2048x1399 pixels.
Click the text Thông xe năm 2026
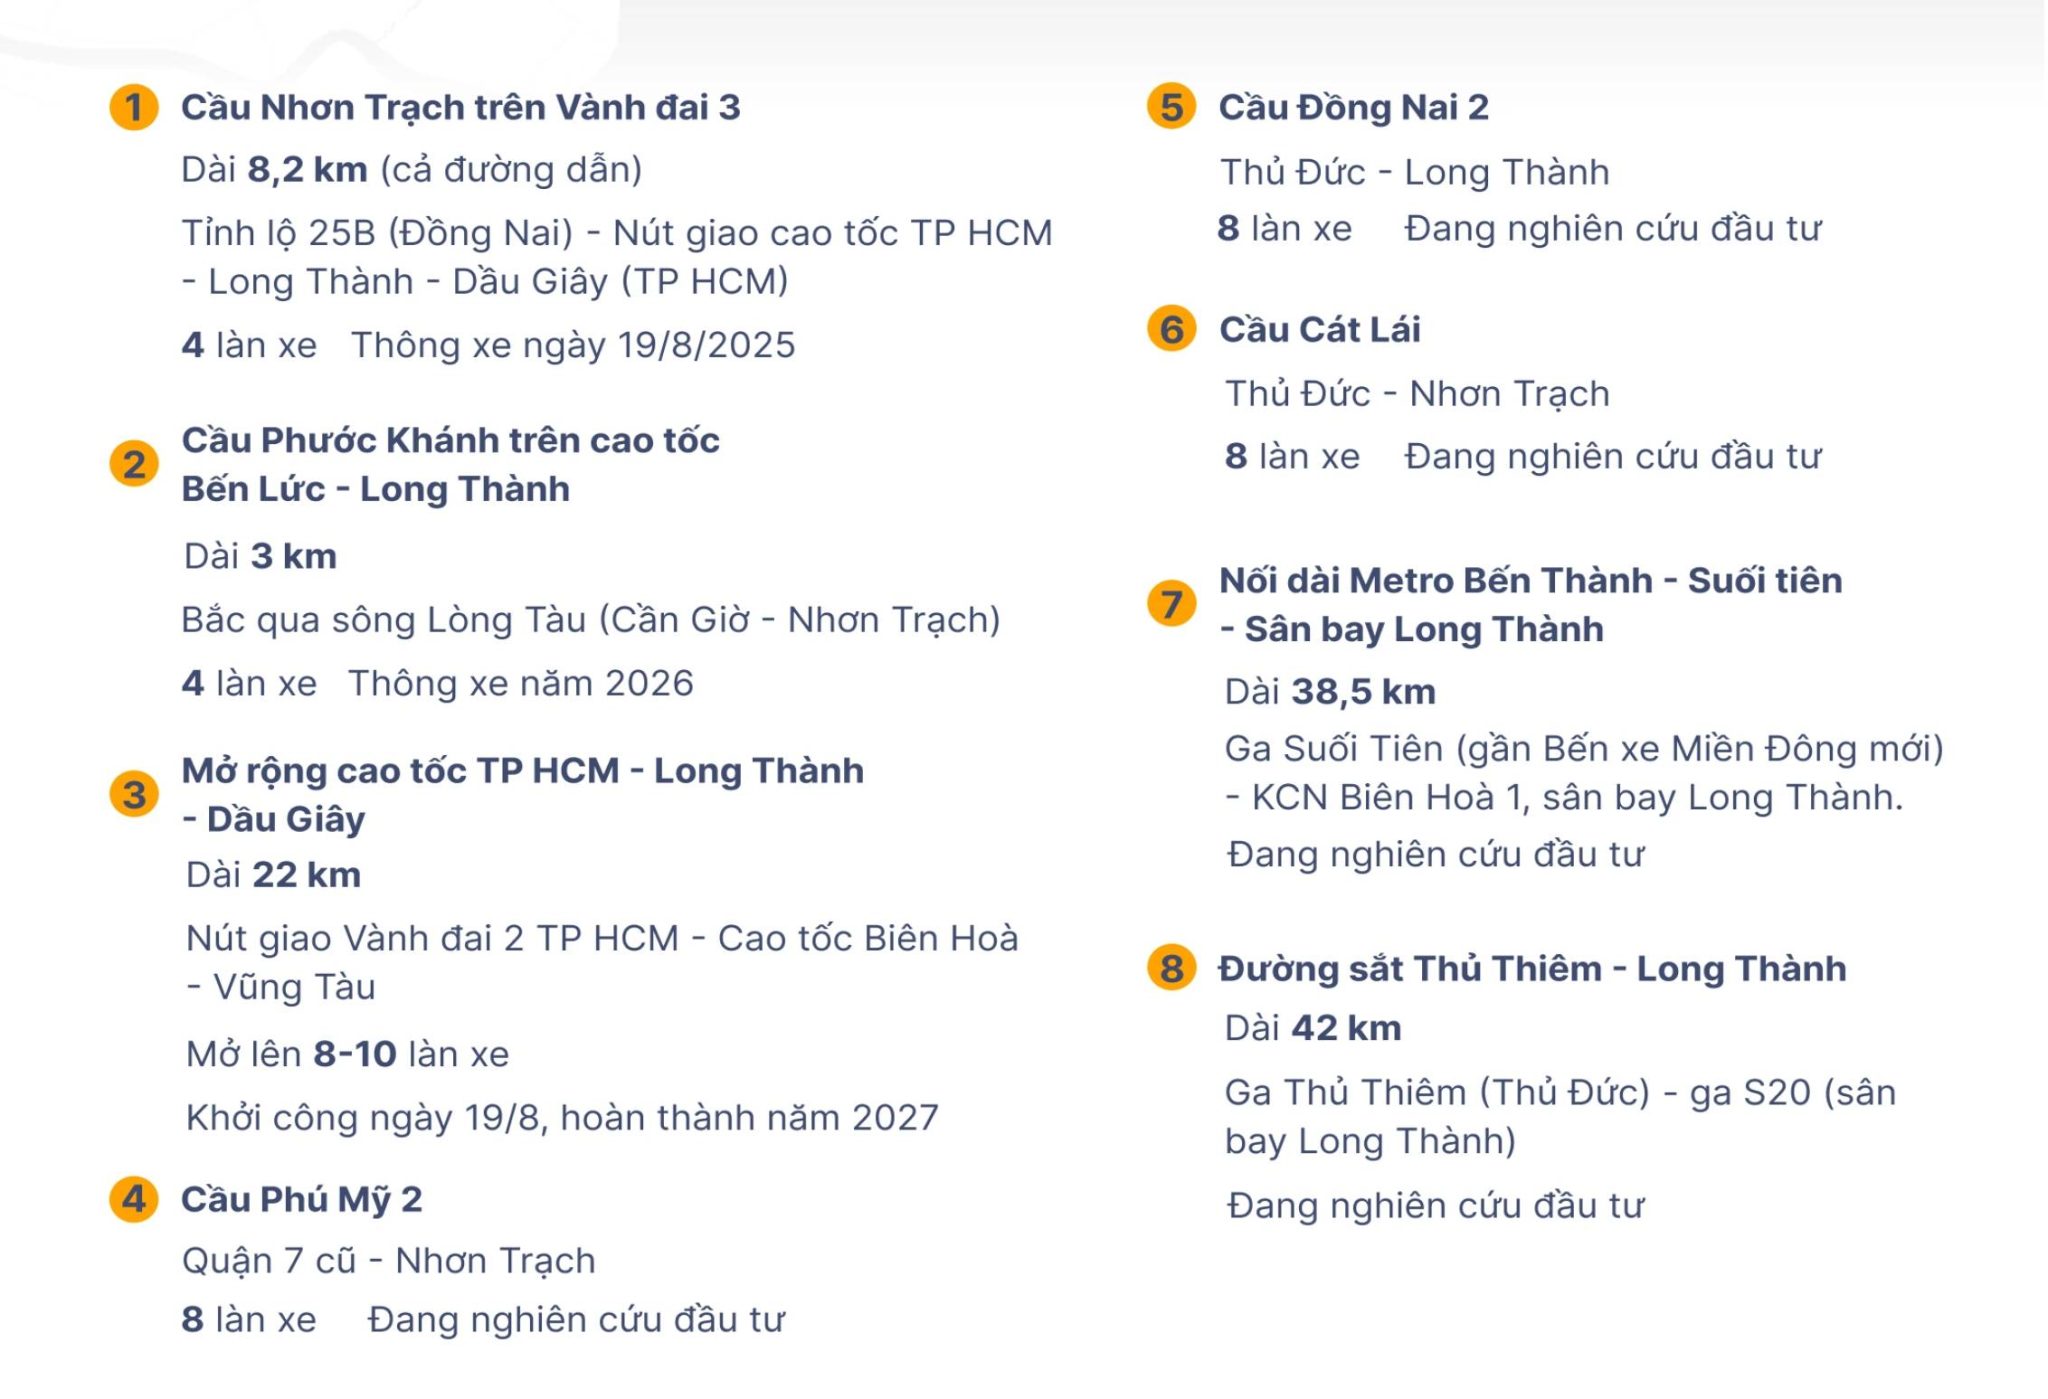[521, 683]
